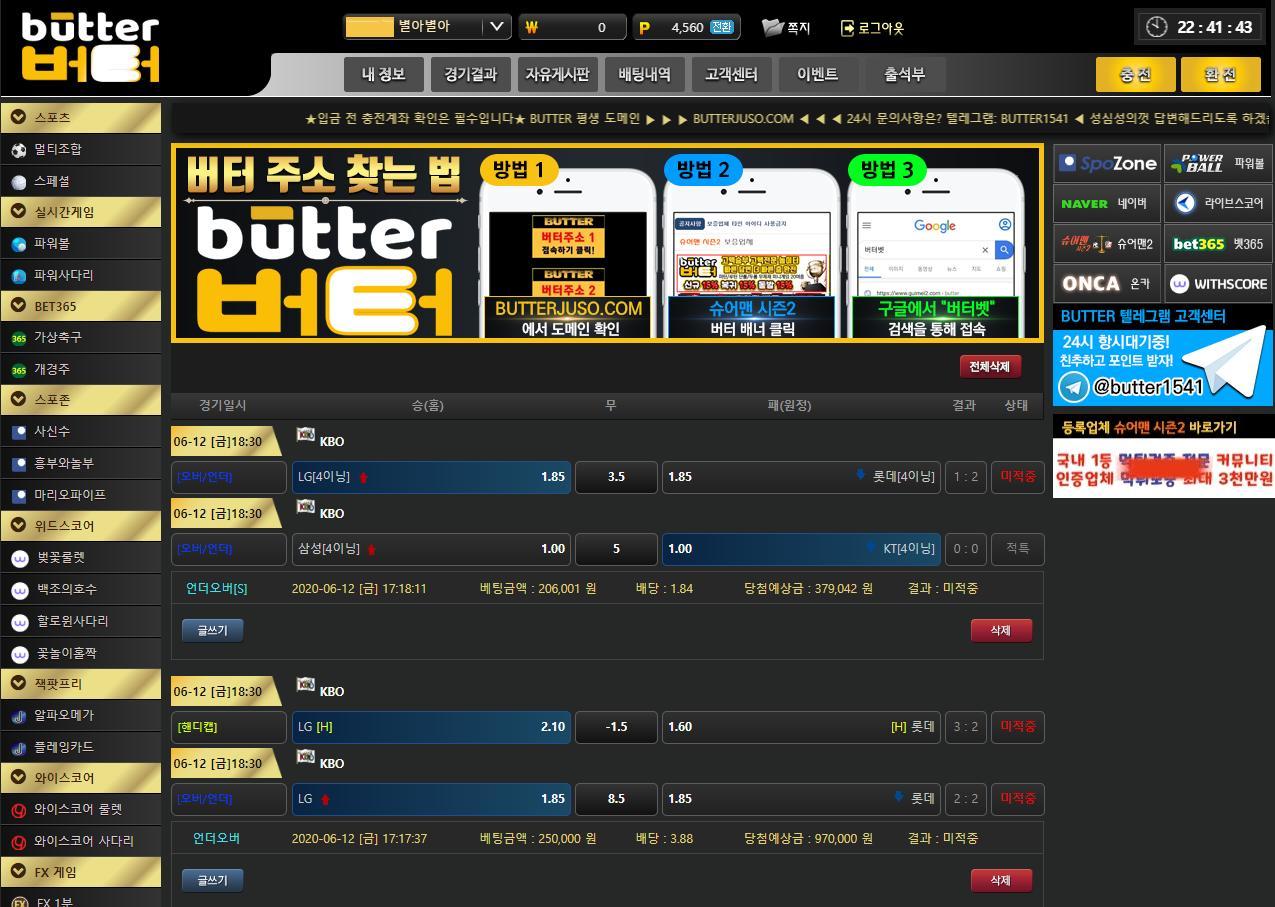1275x907 pixels.
Task: Click the first 글쓰기 write button
Action: [212, 630]
